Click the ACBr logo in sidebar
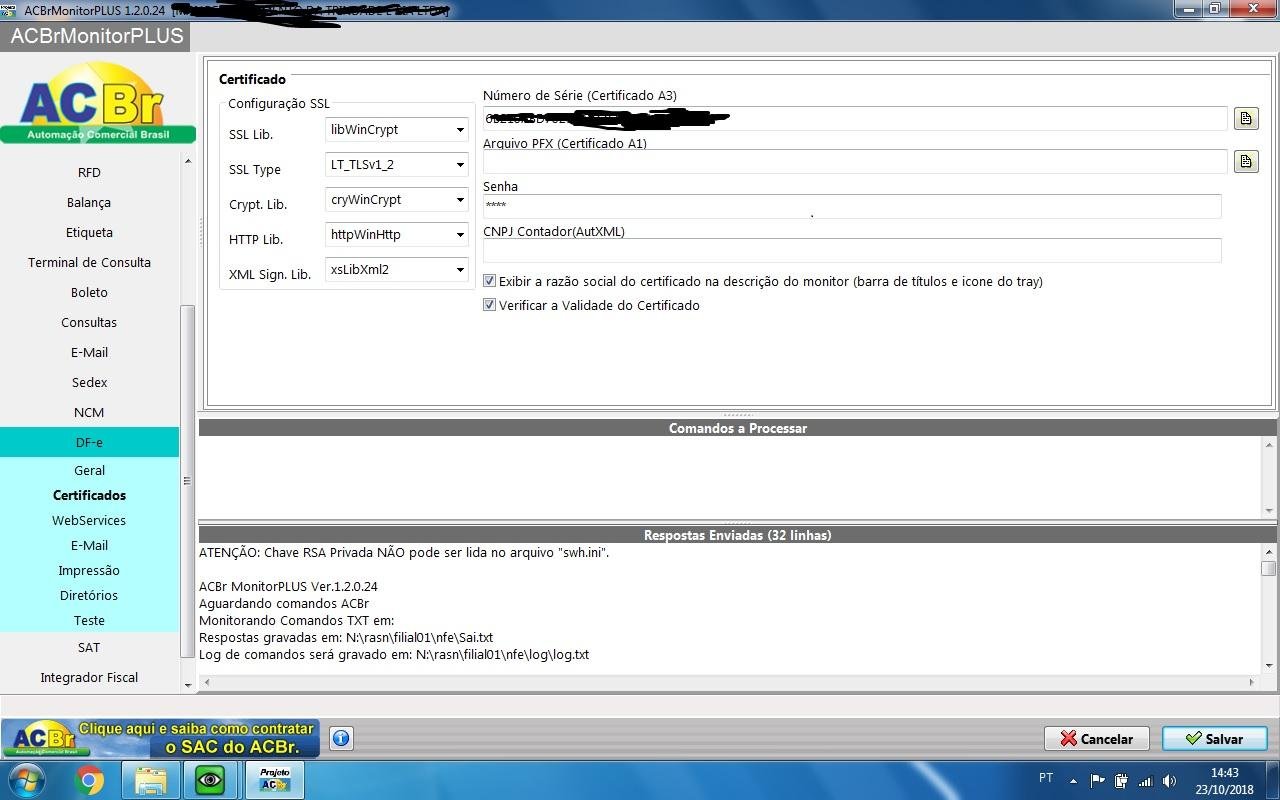This screenshot has height=800, width=1280. tap(97, 103)
